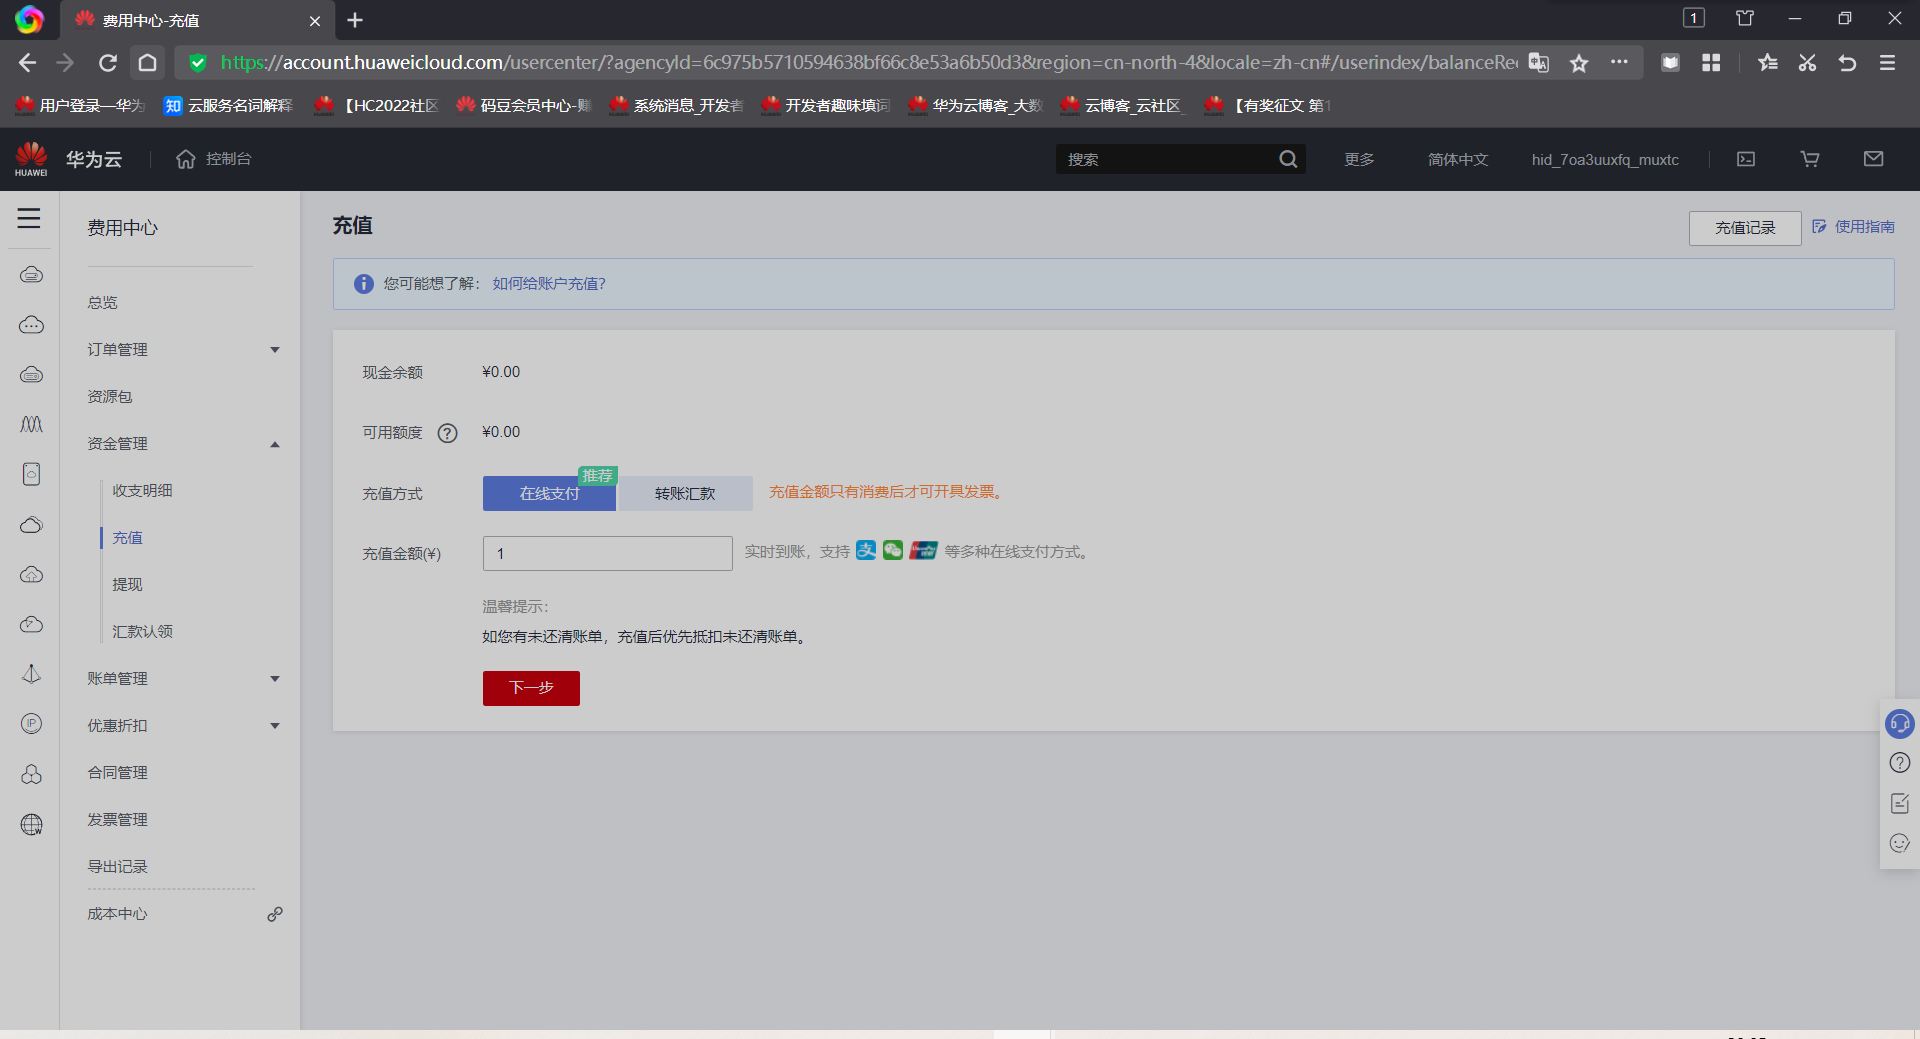Open the IP service icon in the sidebar
Image resolution: width=1920 pixels, height=1039 pixels.
[31, 724]
